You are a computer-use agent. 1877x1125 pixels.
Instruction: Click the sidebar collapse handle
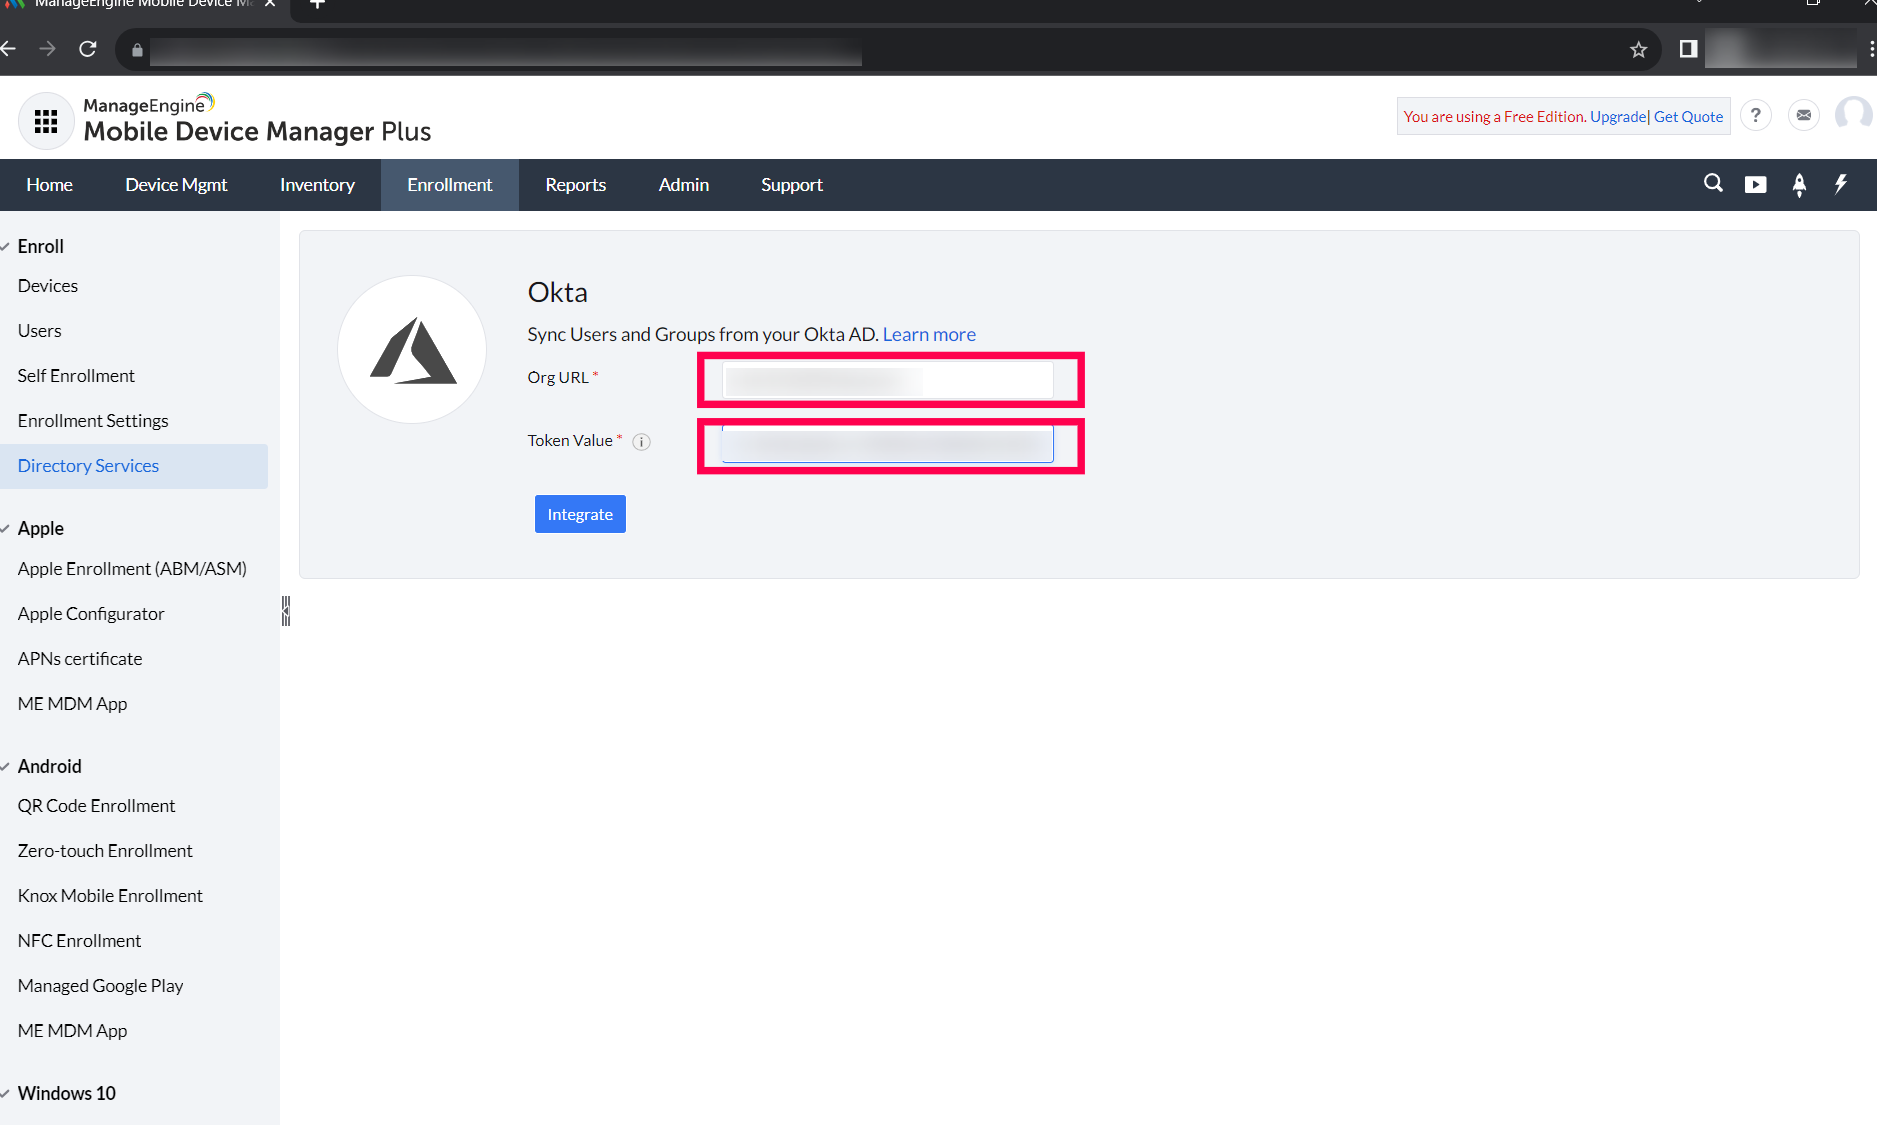[286, 611]
